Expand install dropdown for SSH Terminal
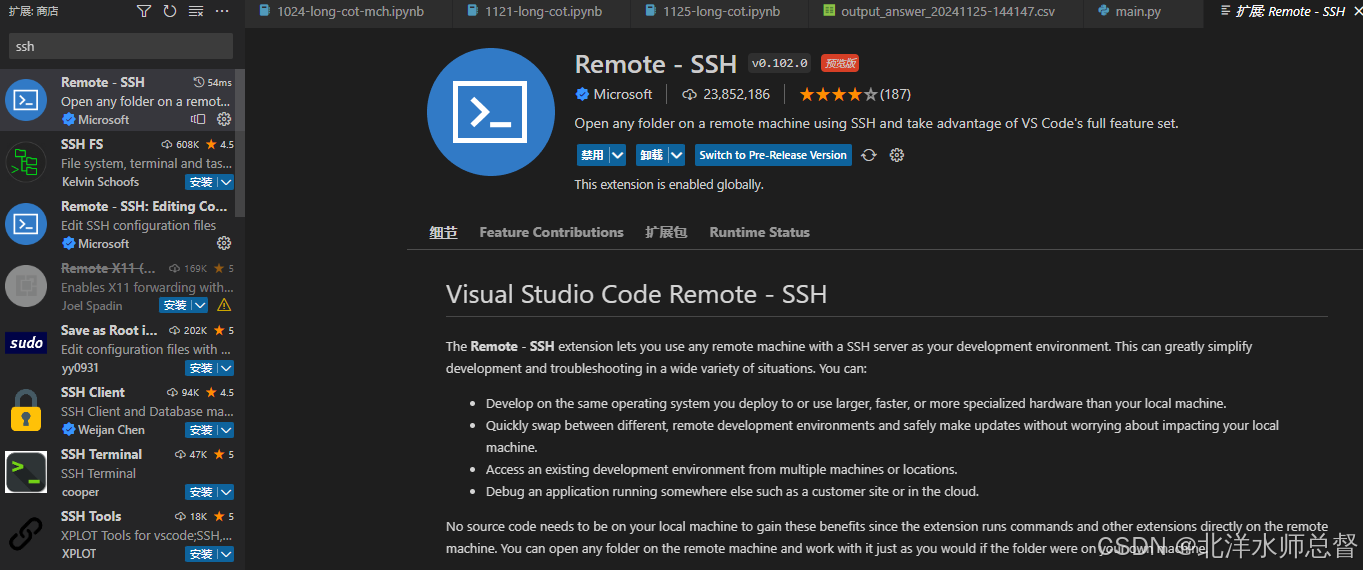The width and height of the screenshot is (1363, 570). click(x=226, y=492)
